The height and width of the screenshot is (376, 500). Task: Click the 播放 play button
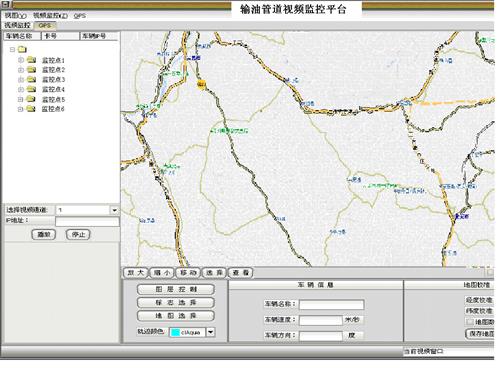(44, 234)
